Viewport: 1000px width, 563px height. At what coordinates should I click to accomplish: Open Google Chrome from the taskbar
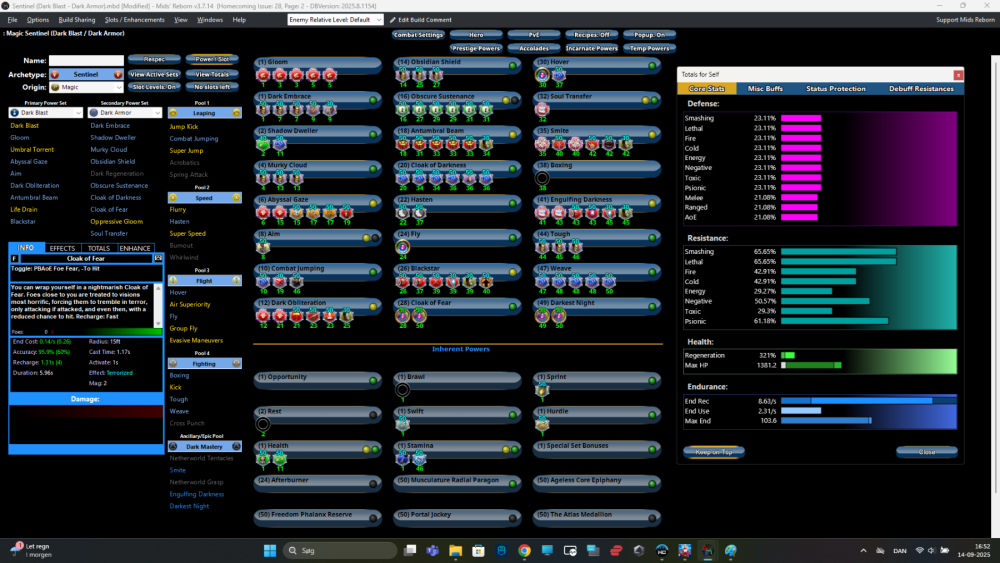pyautogui.click(x=525, y=551)
